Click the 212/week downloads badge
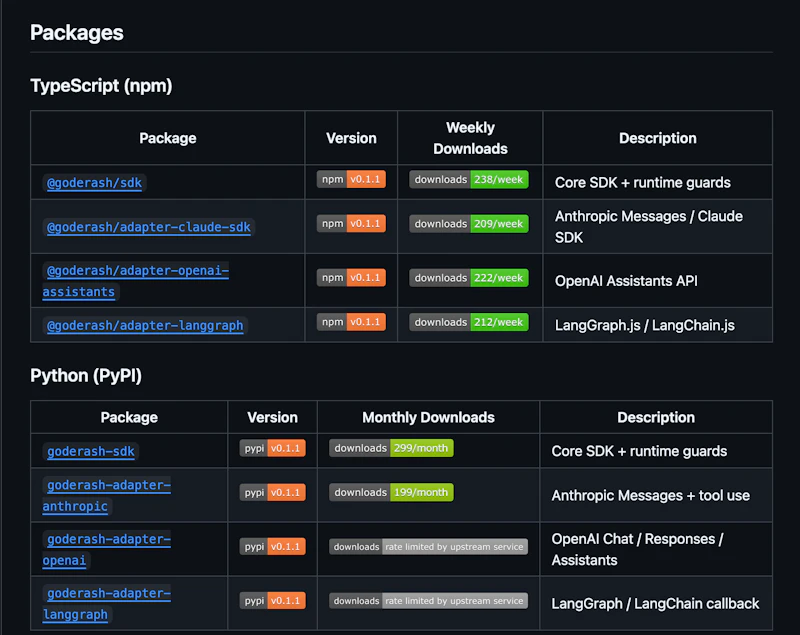Screen dimensions: 800x635 click(x=468, y=322)
